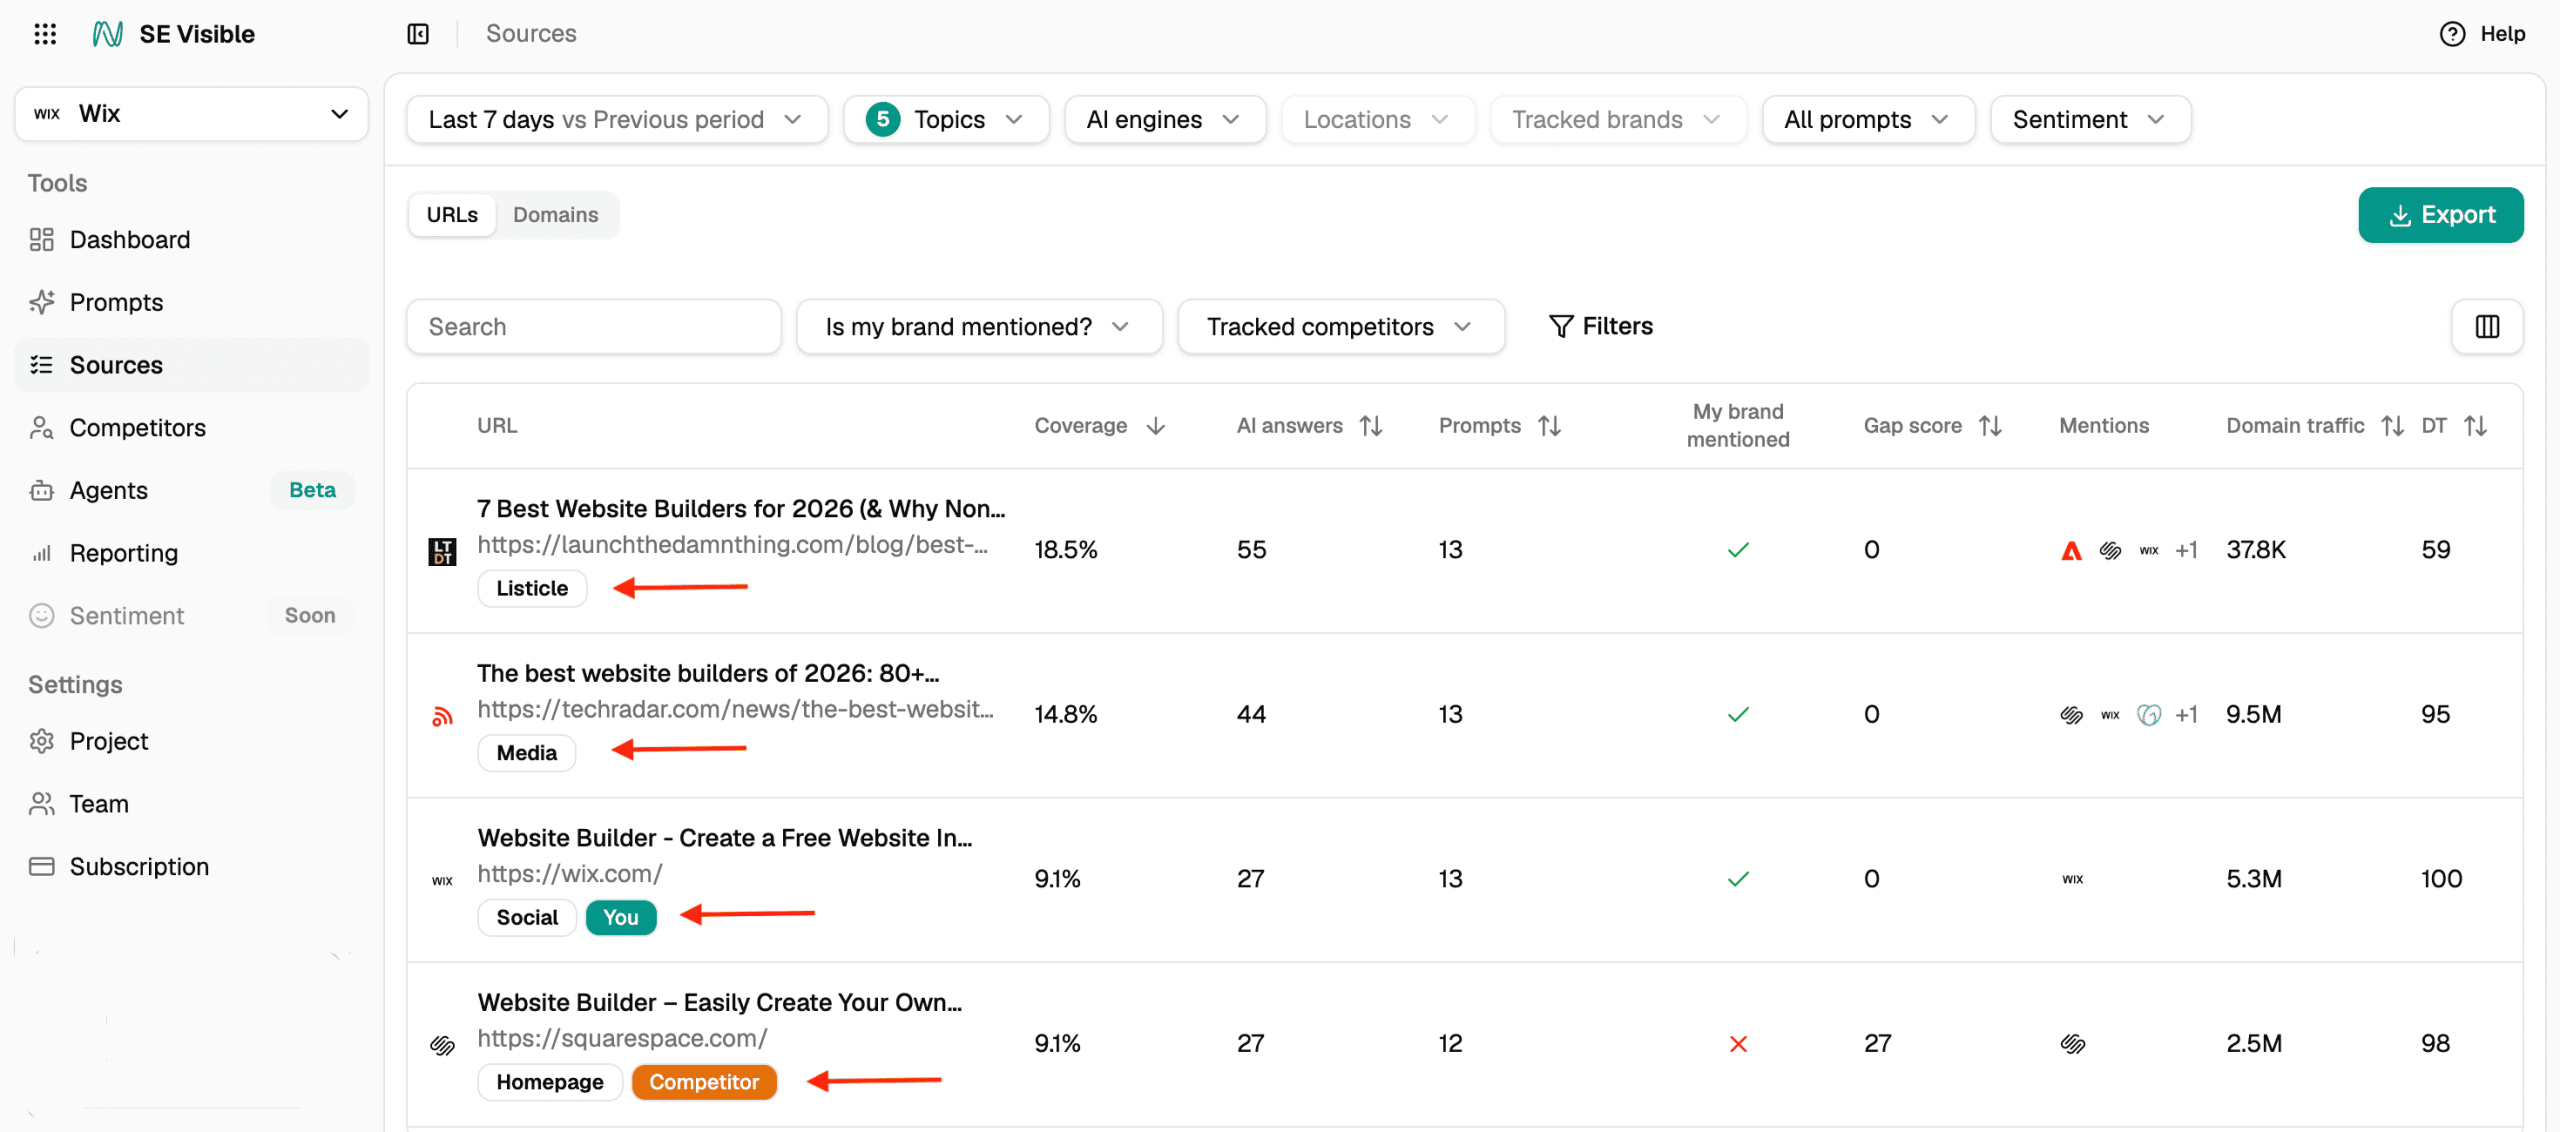Open the Sentiment filter dropdown
The width and height of the screenshot is (2560, 1132).
click(x=2090, y=120)
